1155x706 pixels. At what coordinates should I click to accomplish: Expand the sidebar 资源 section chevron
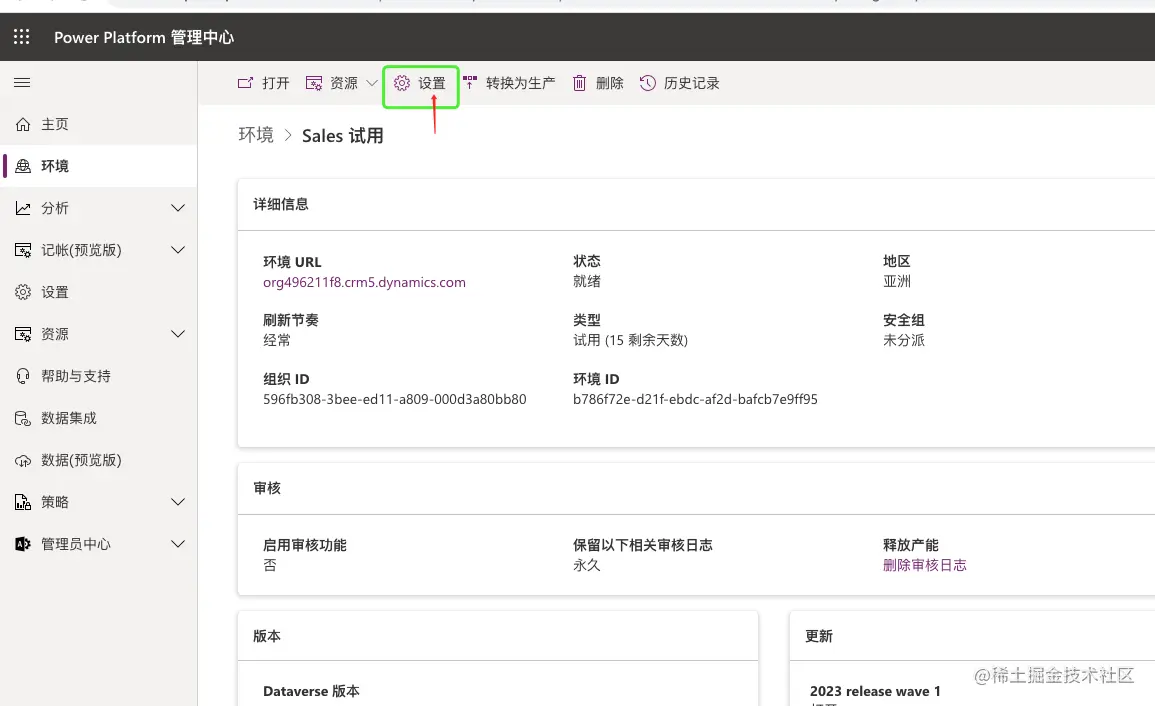(x=178, y=335)
